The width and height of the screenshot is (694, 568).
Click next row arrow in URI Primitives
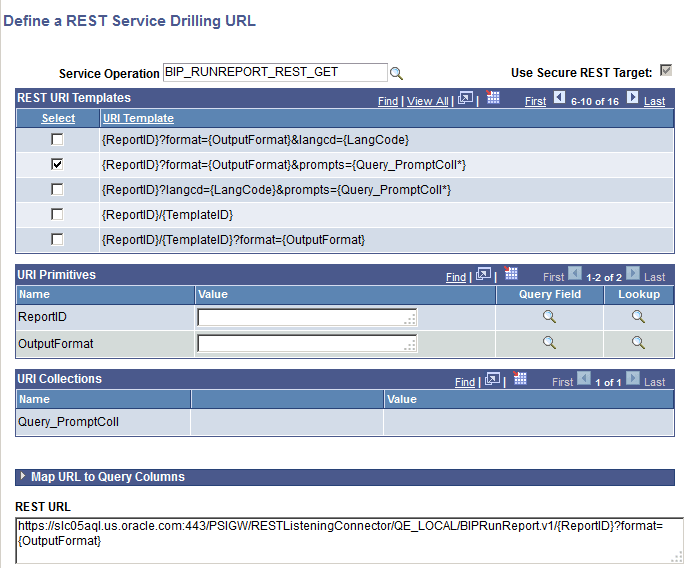point(633,273)
